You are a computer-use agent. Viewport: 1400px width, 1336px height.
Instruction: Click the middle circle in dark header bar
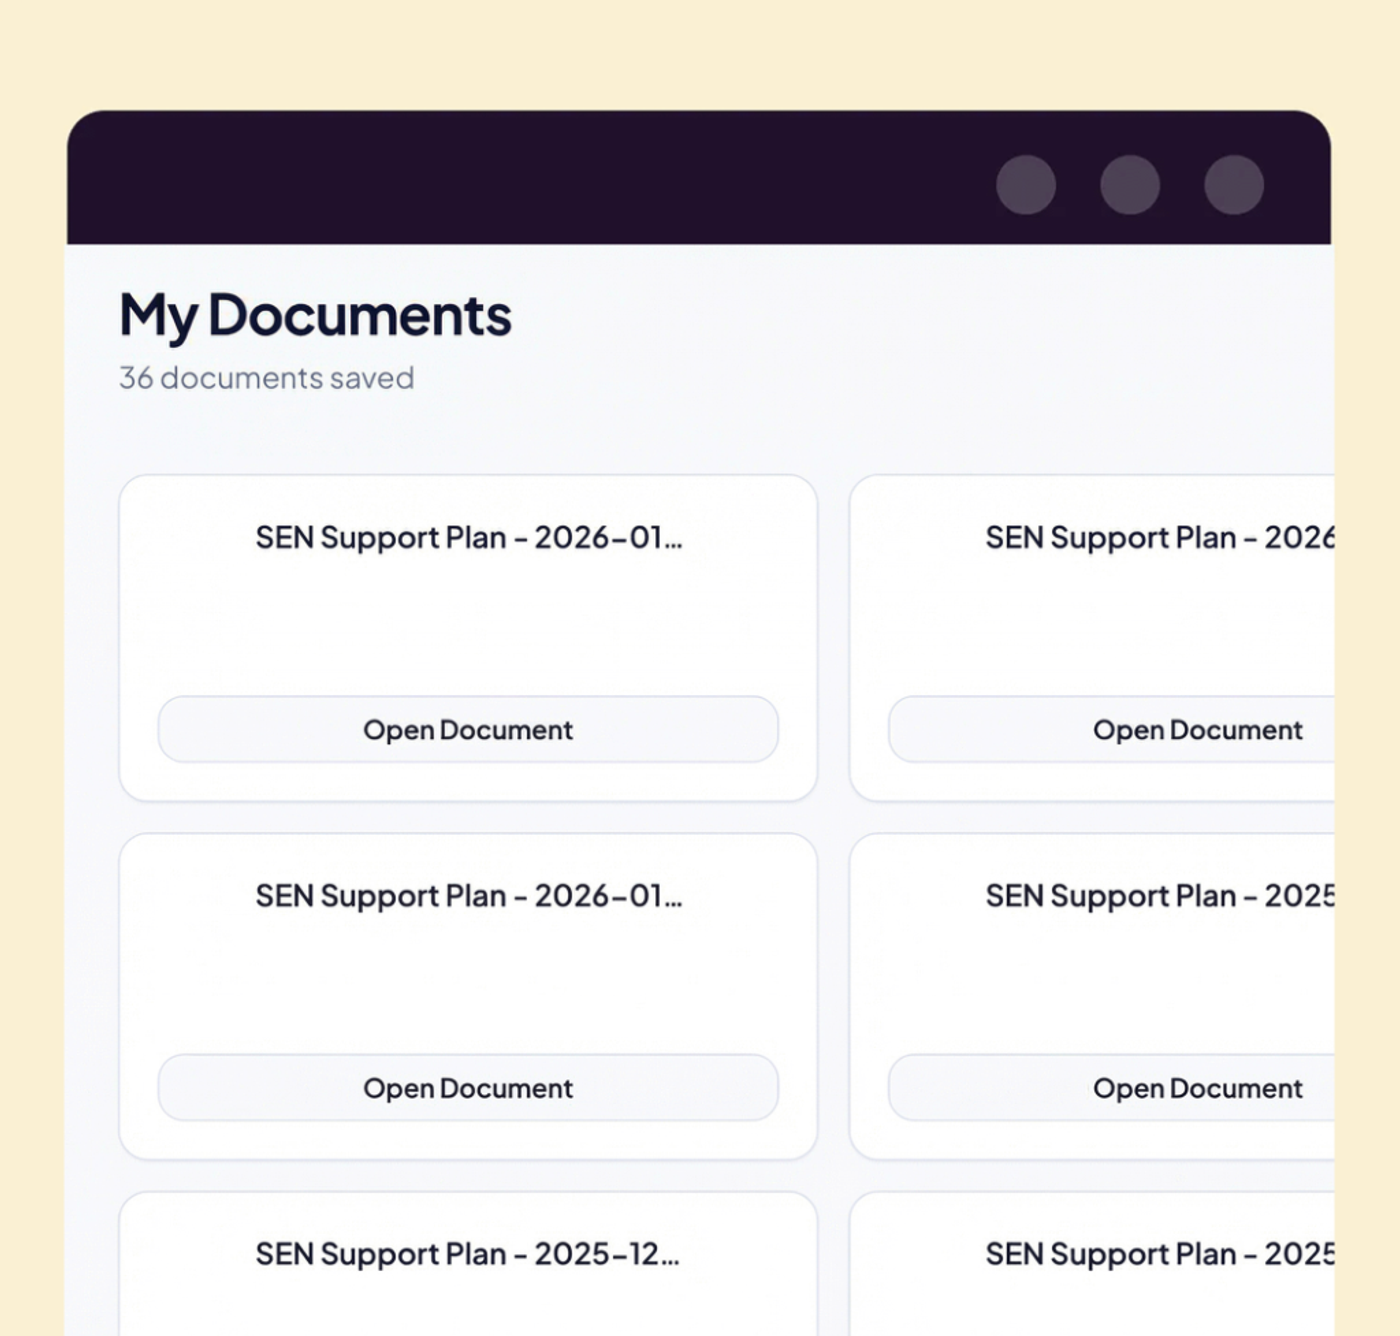1130,185
